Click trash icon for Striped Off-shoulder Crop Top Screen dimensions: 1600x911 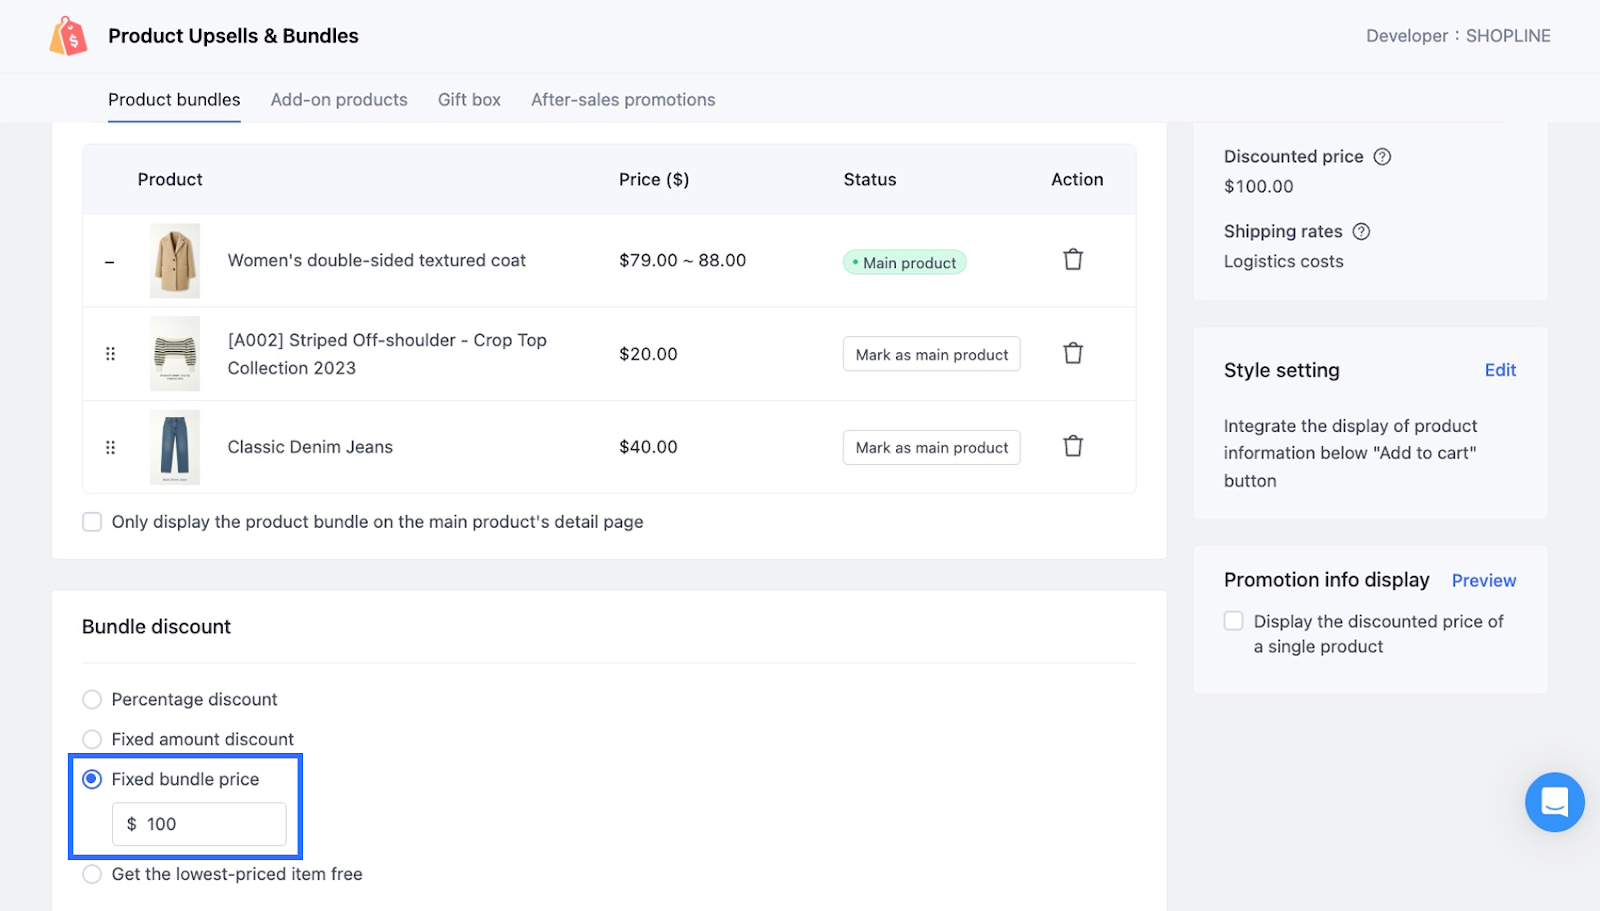coord(1072,353)
